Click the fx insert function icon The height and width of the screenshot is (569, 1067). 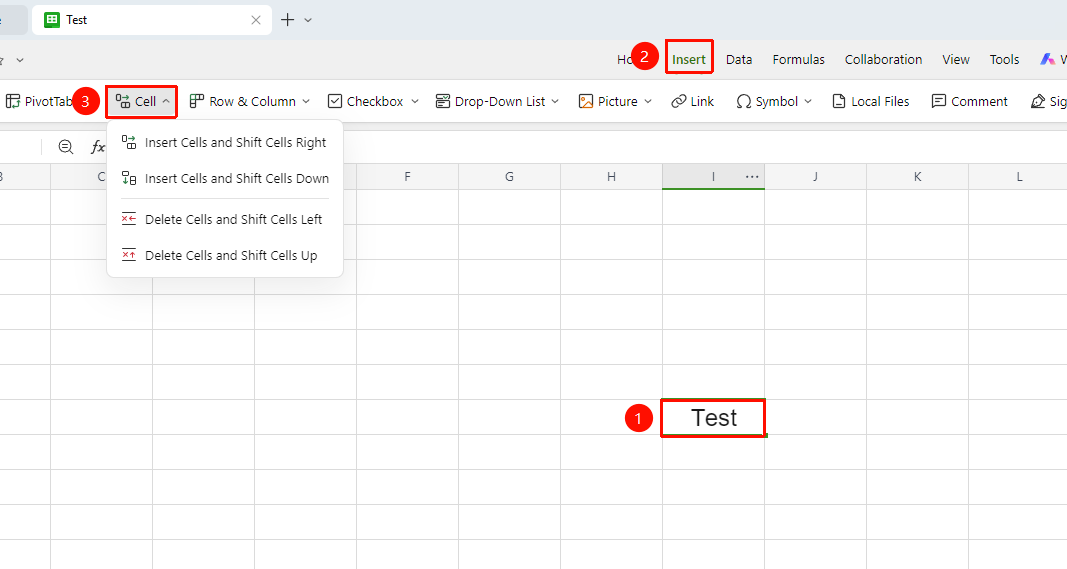point(98,146)
